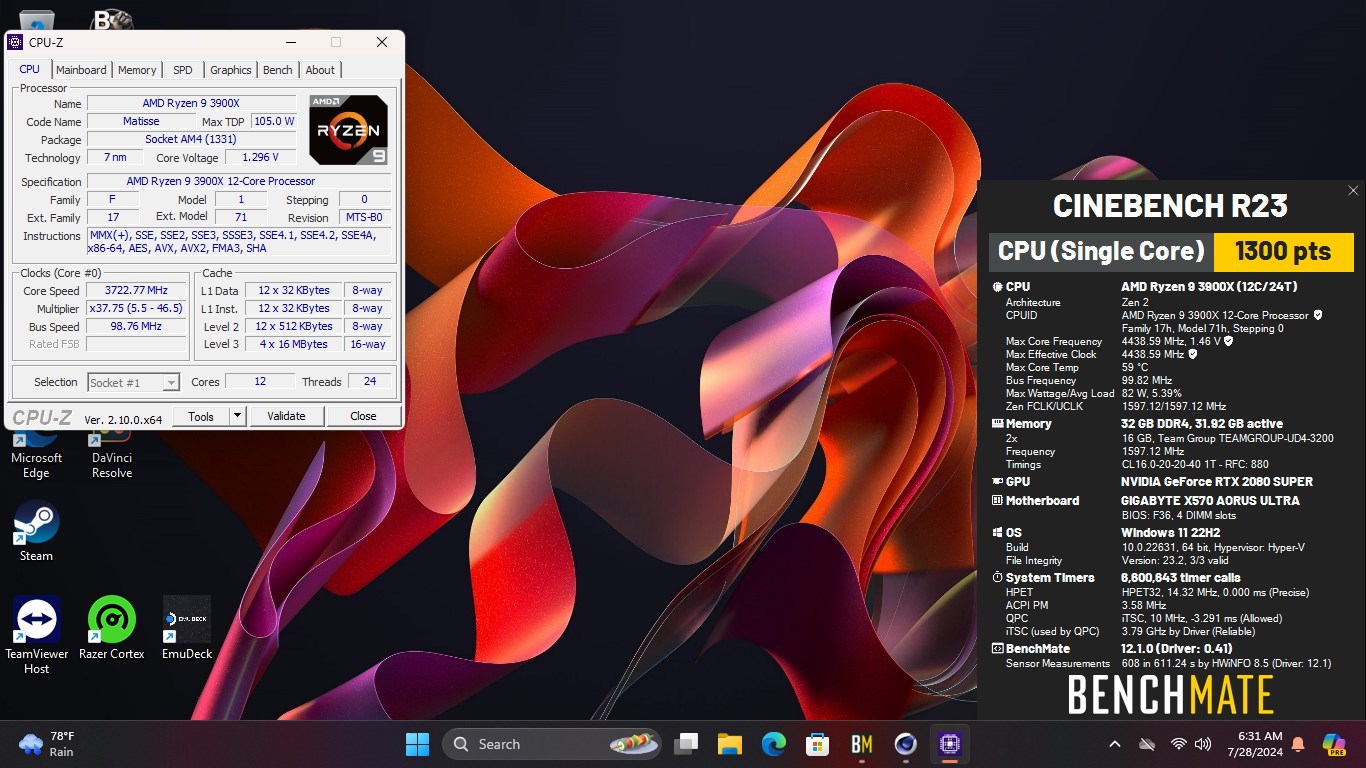
Task: Open the About tab in CPU-Z
Action: 320,70
